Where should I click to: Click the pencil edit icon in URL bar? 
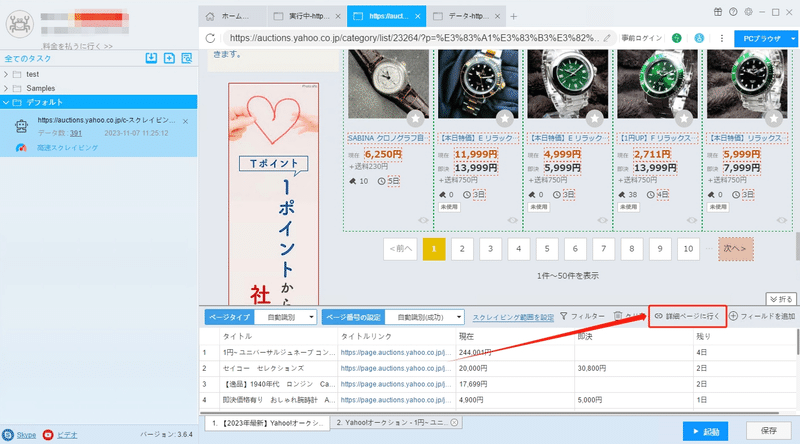pos(607,38)
